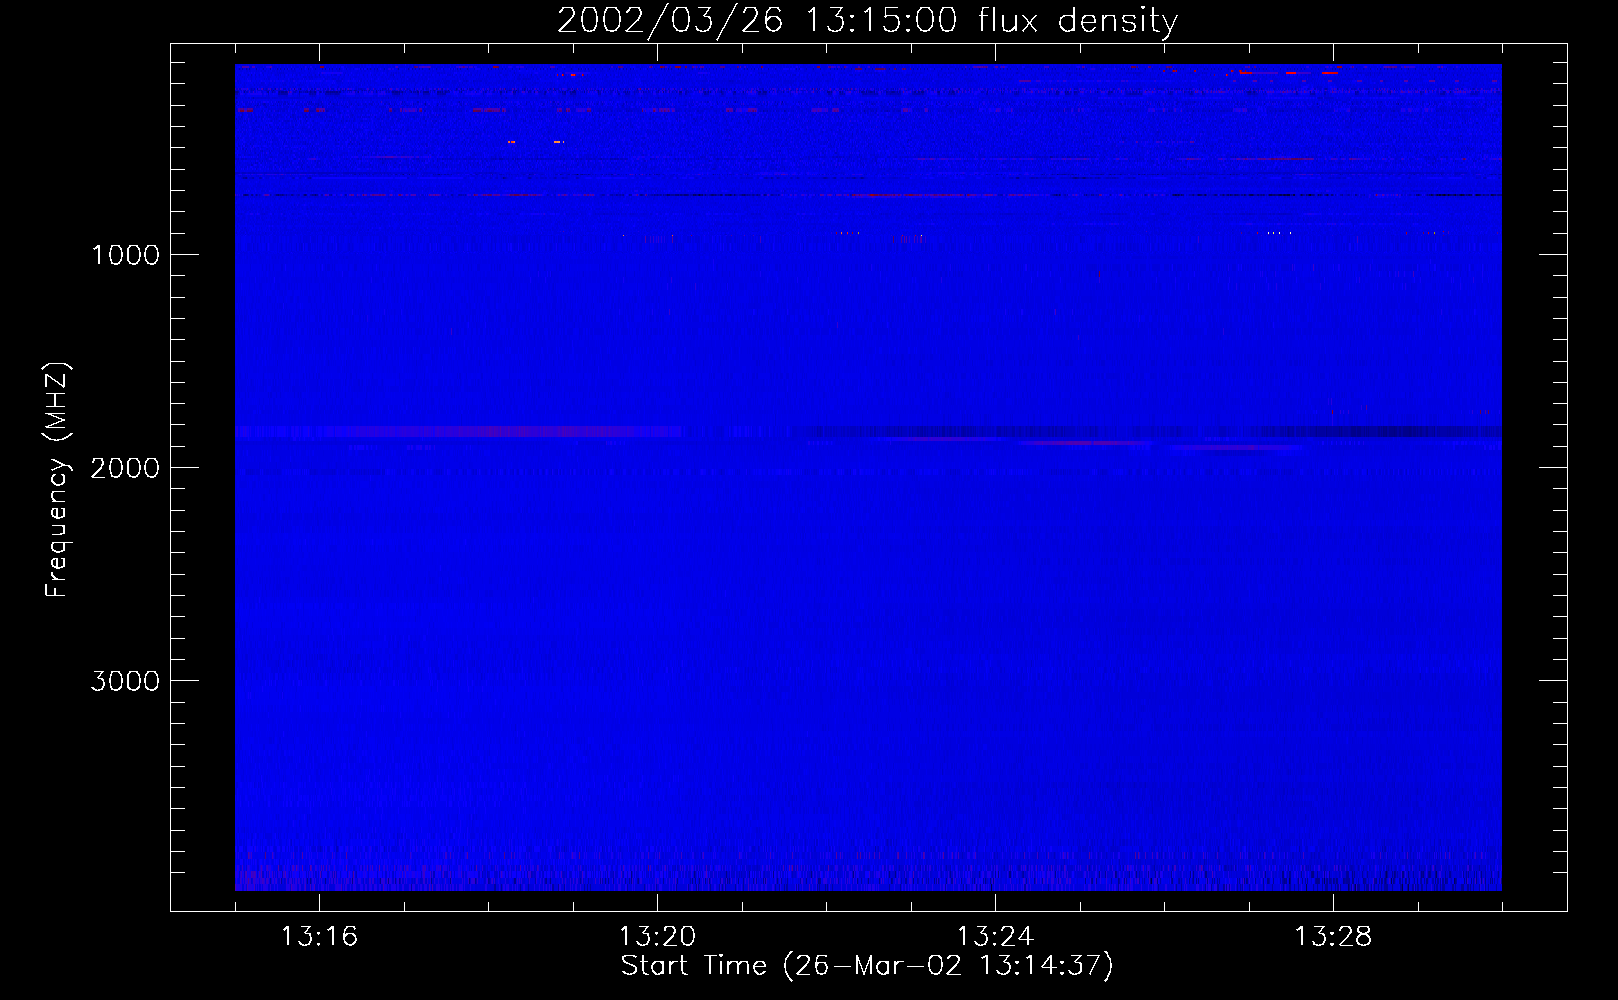This screenshot has width=1618, height=1000.
Task: Click the 13:24 time axis label
Action: pyautogui.click(x=995, y=936)
